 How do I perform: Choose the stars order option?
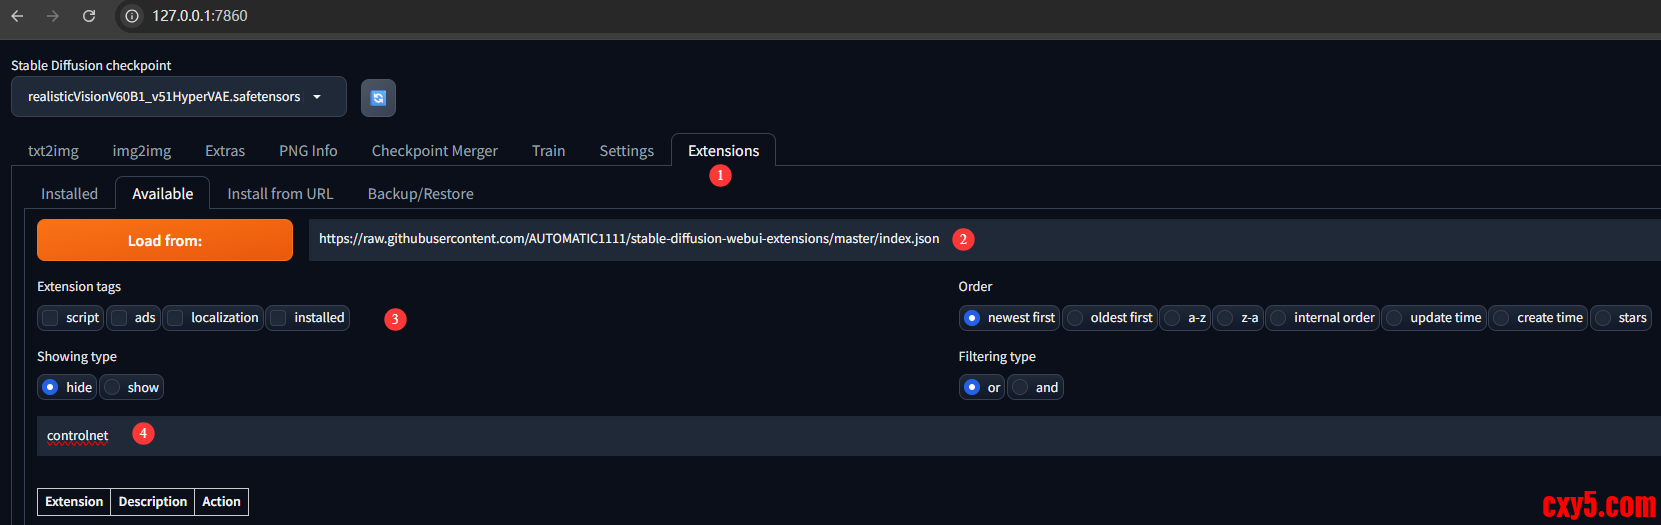pos(1604,318)
